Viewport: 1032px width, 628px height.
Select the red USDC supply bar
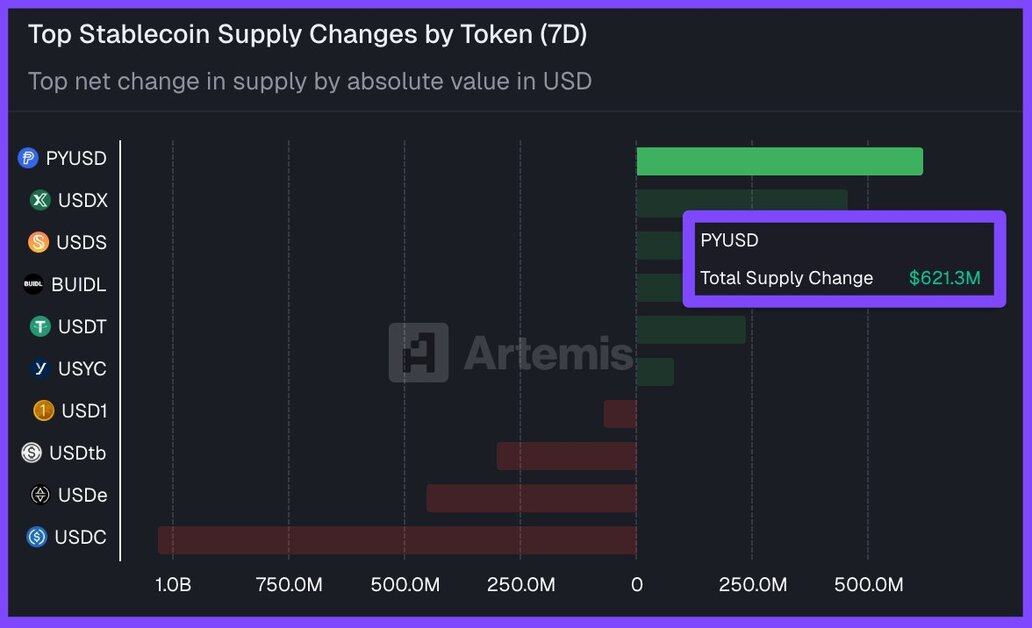pos(397,540)
